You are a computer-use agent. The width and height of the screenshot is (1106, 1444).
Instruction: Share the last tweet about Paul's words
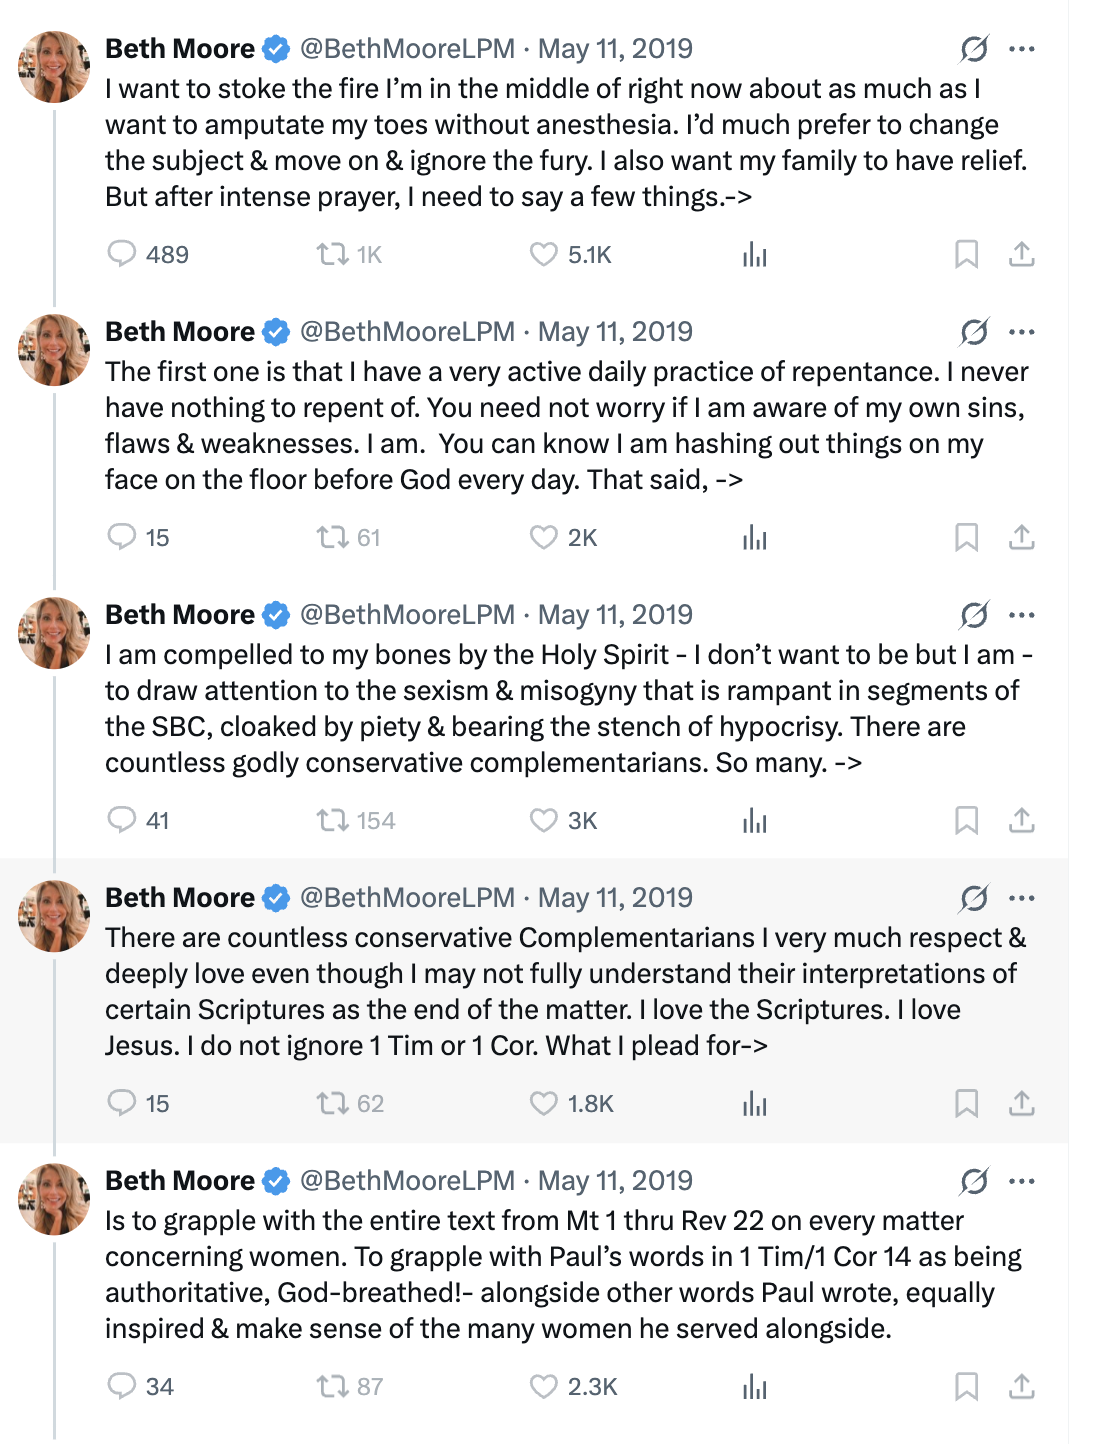tap(1021, 1386)
